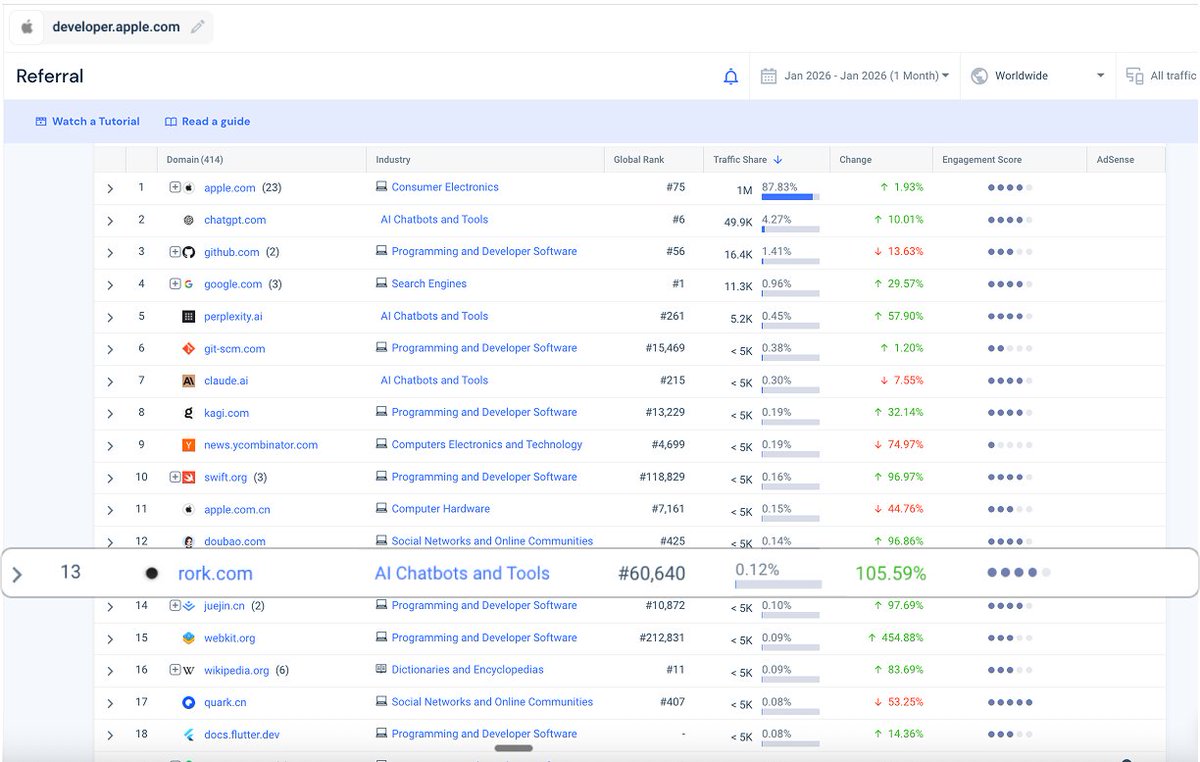The height and width of the screenshot is (762, 1200).
Task: Expand row 2 chatgpt.com details
Action: [110, 220]
